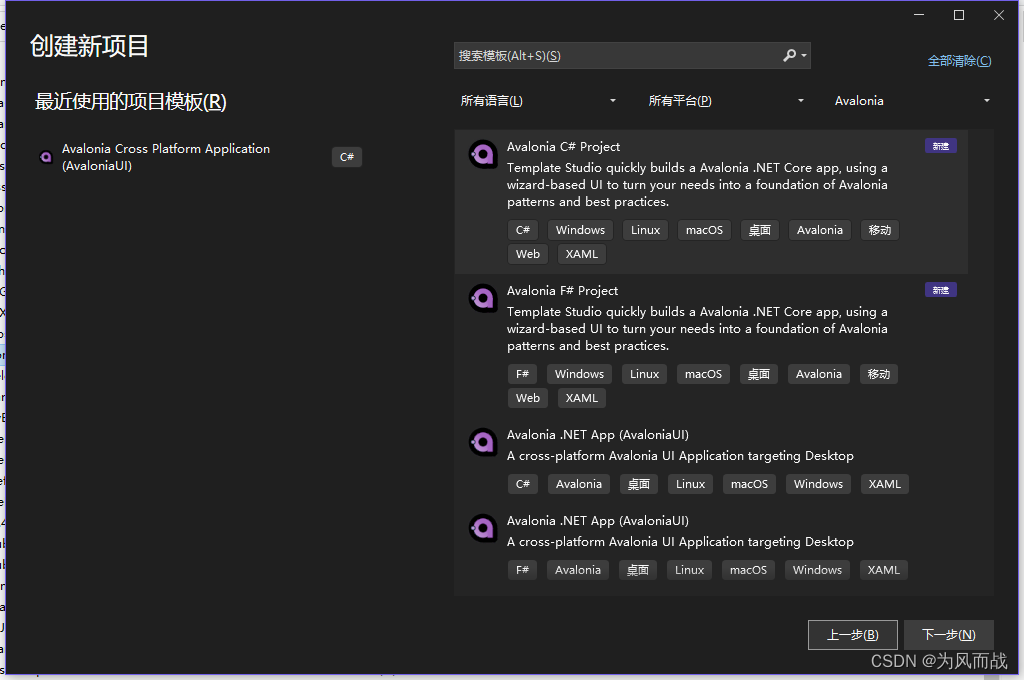Click the Avalonia logo beside Avalonia C# Project
This screenshot has height=680, width=1024.
(x=483, y=154)
